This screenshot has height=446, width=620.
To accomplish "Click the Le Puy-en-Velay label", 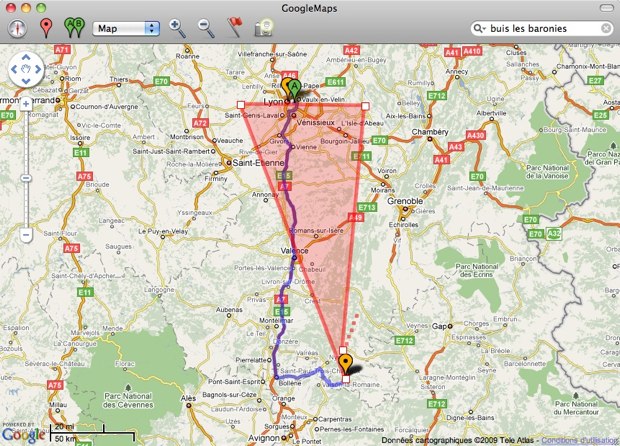I will click(x=163, y=231).
